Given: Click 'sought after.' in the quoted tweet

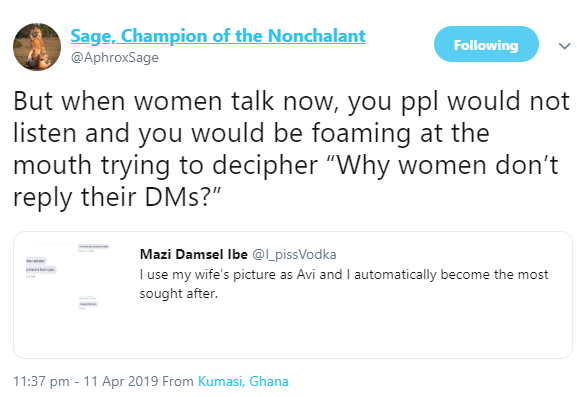Looking at the screenshot, I should click(178, 294).
